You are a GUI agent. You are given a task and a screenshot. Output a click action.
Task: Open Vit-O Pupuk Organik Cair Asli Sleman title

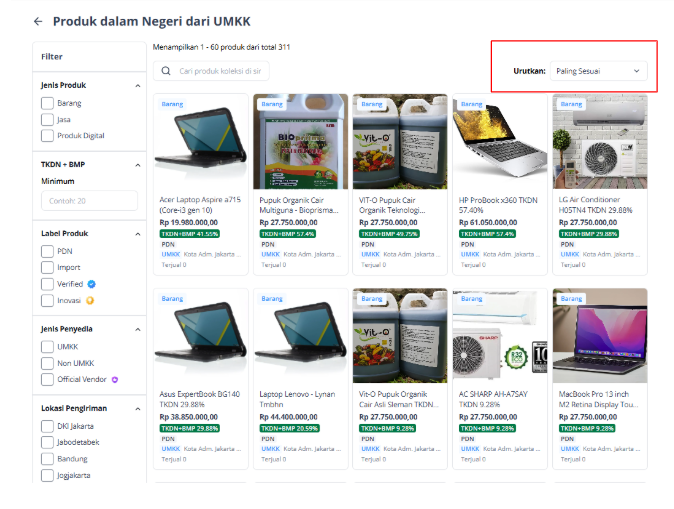(398, 399)
